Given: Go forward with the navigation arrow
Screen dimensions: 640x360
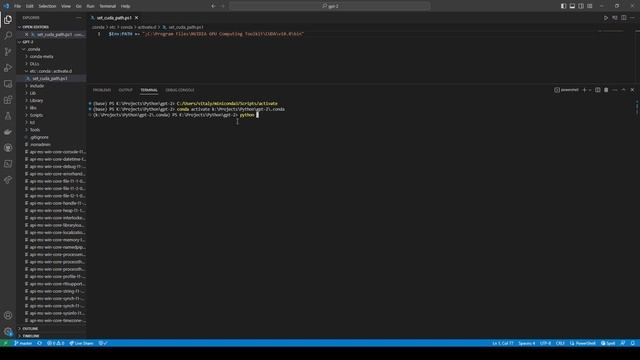Looking at the screenshot, I should coord(223,6).
